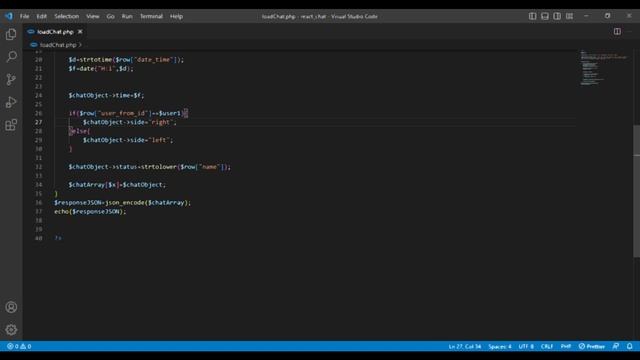Open the Customize Layout icon
Viewport: 640px width, 360px height.
point(569,16)
